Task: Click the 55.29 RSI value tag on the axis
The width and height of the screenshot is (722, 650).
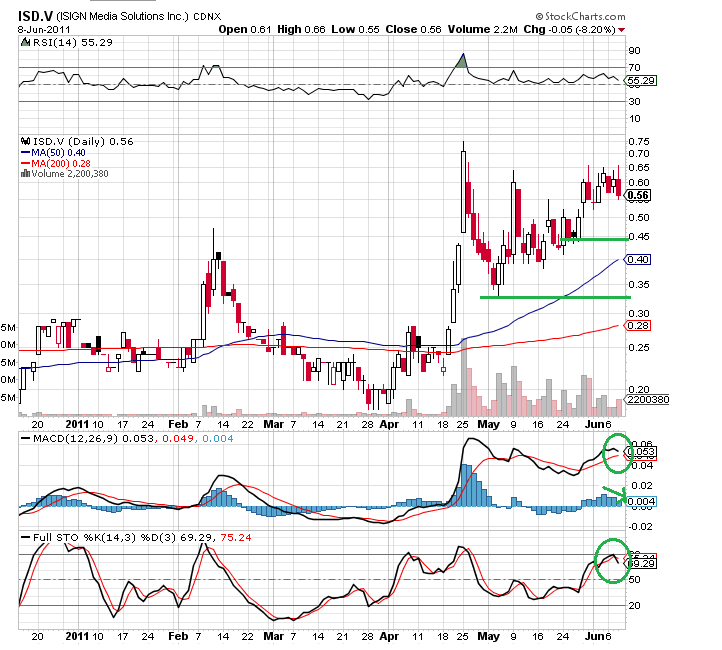Action: click(x=641, y=81)
